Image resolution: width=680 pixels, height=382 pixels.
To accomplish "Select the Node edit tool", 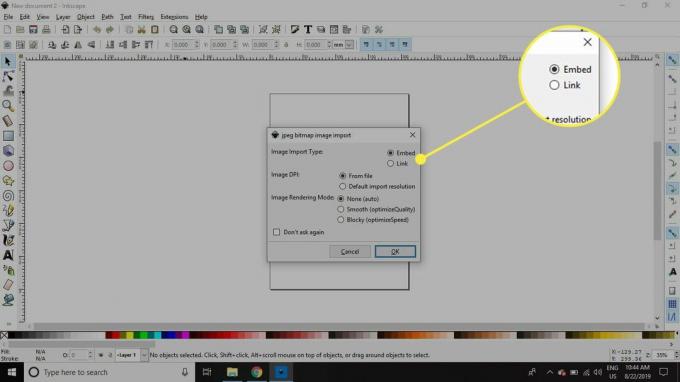I will (8, 76).
